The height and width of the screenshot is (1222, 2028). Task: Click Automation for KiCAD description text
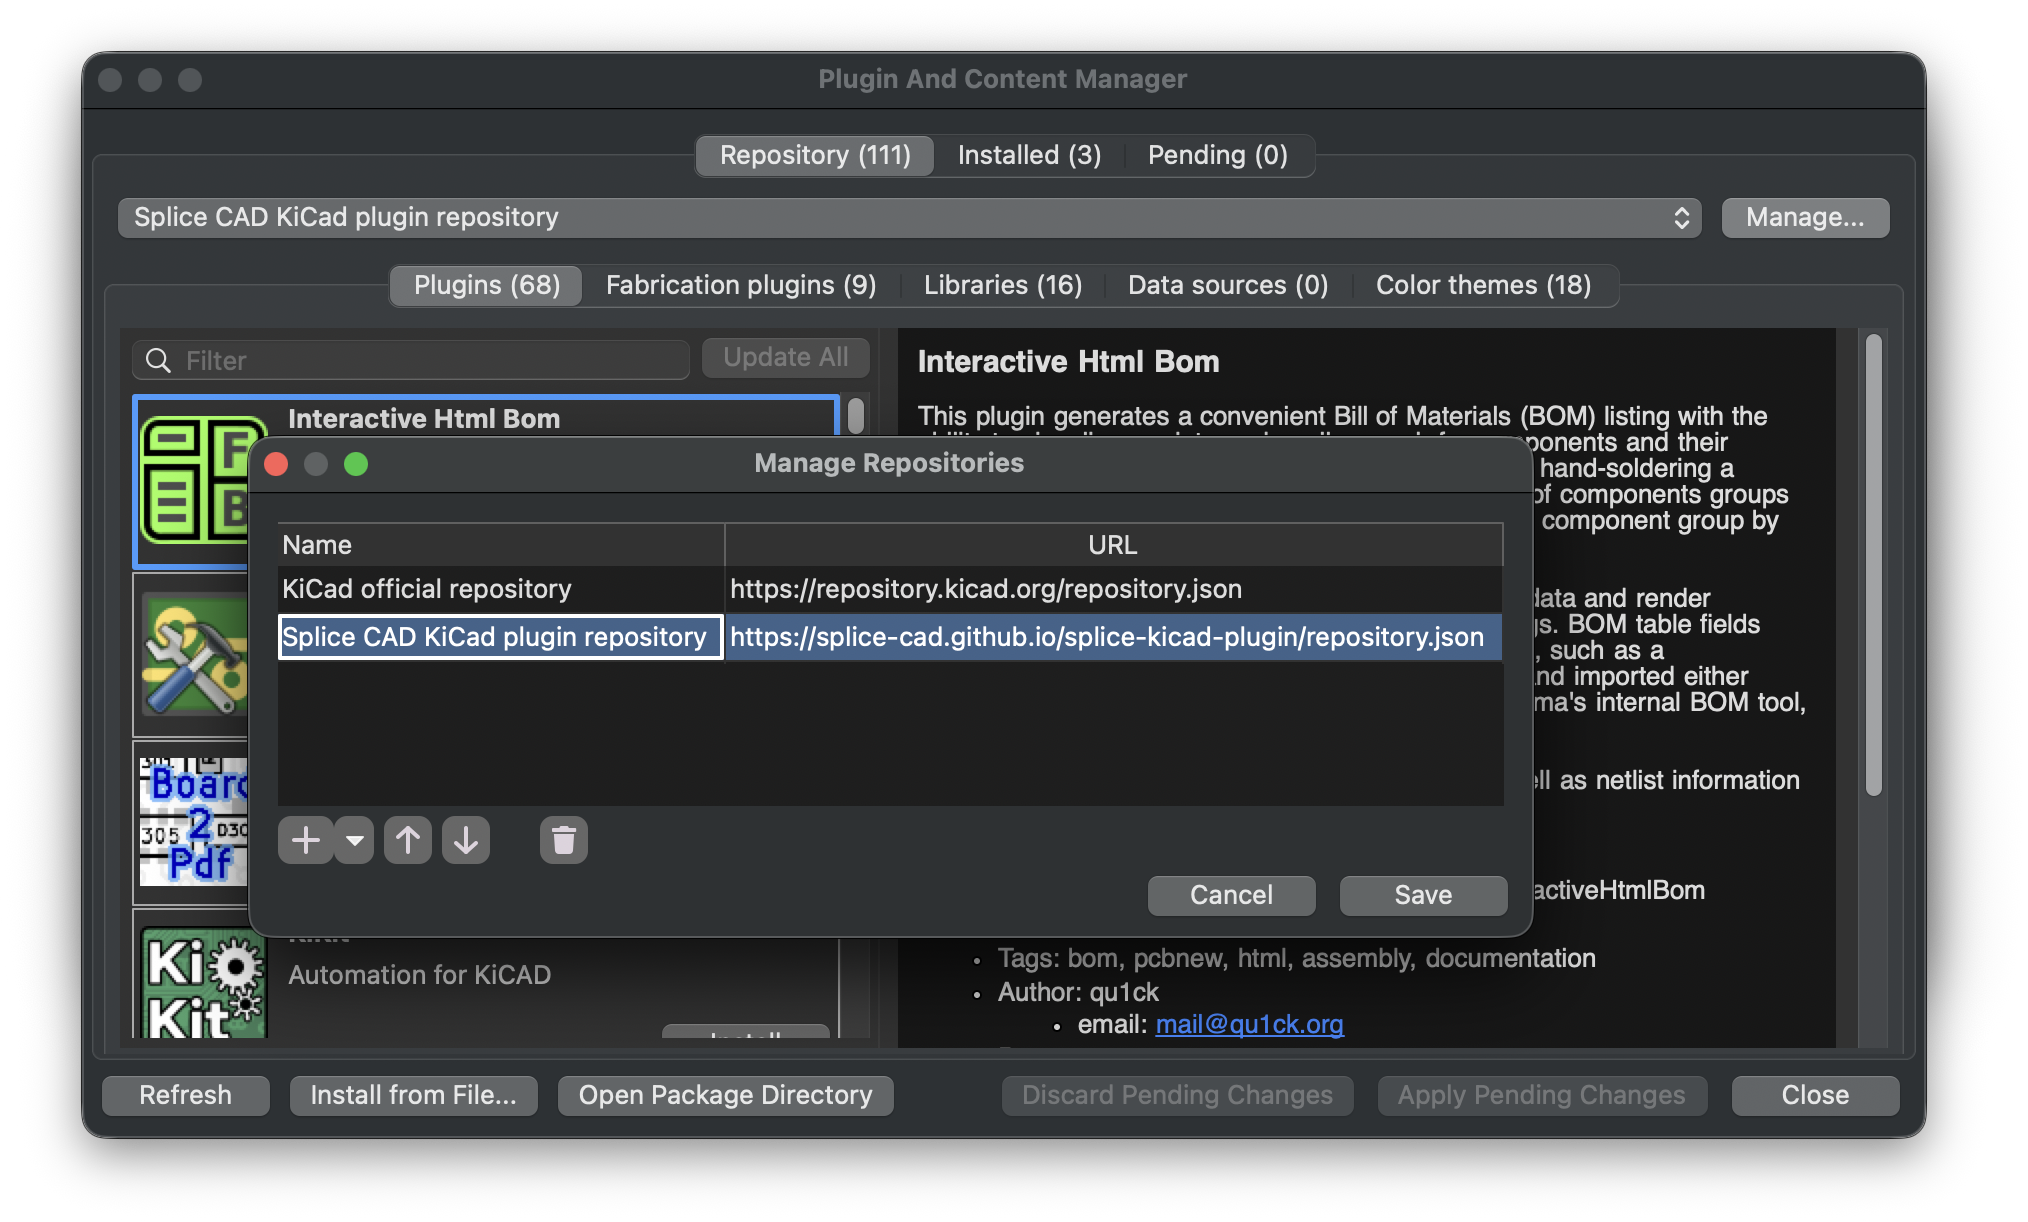pos(420,975)
